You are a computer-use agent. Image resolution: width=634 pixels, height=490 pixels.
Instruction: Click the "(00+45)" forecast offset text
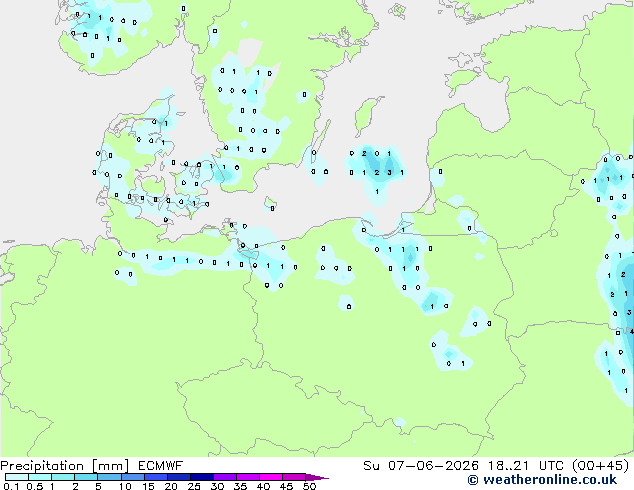601,466
